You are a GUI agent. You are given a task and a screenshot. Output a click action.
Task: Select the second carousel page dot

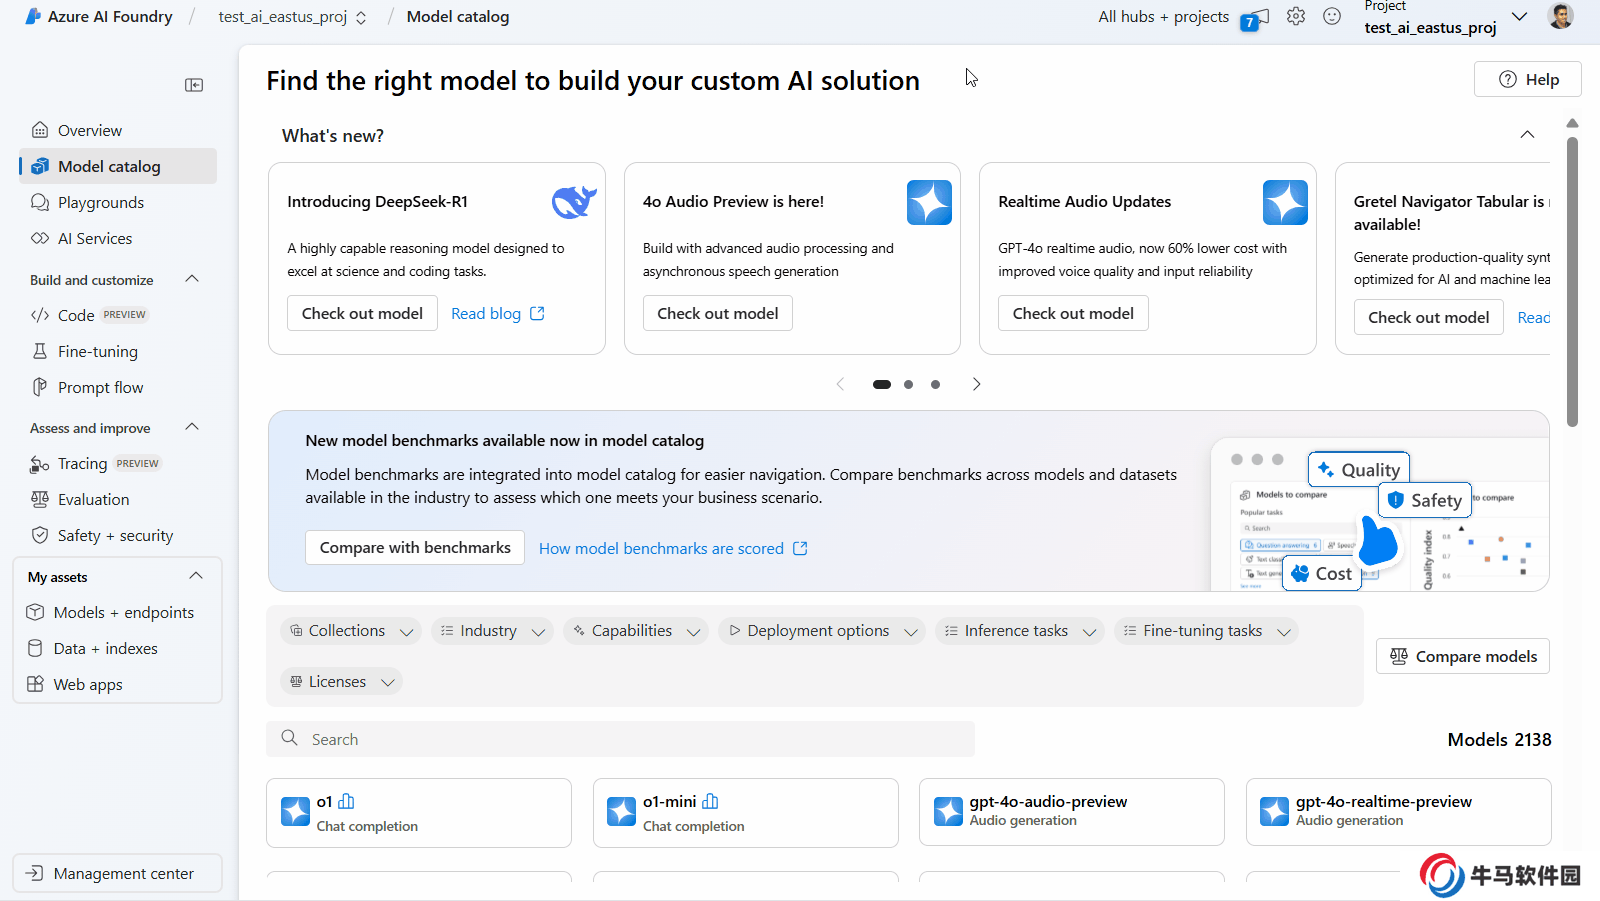coord(908,384)
